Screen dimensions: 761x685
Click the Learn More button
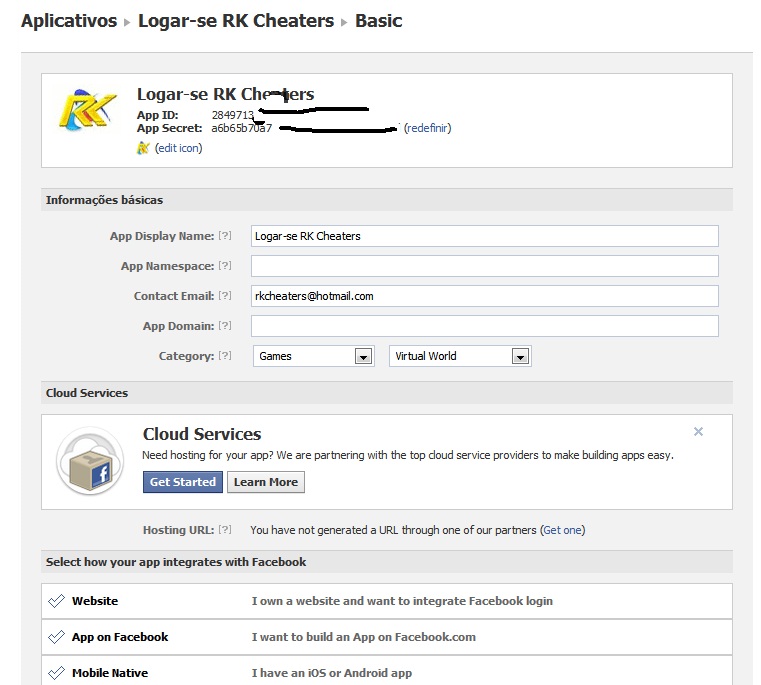click(266, 482)
